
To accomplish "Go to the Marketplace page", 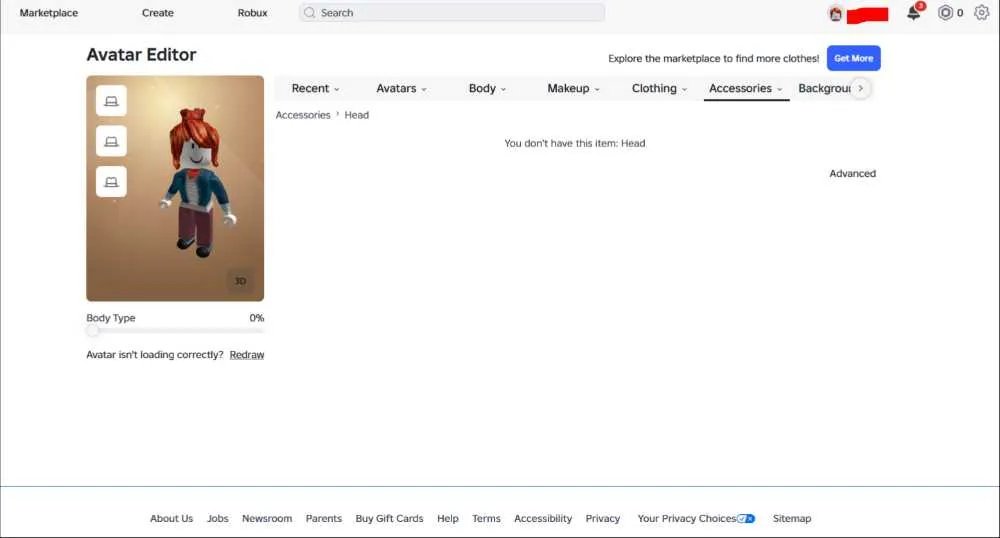I will pyautogui.click(x=48, y=13).
